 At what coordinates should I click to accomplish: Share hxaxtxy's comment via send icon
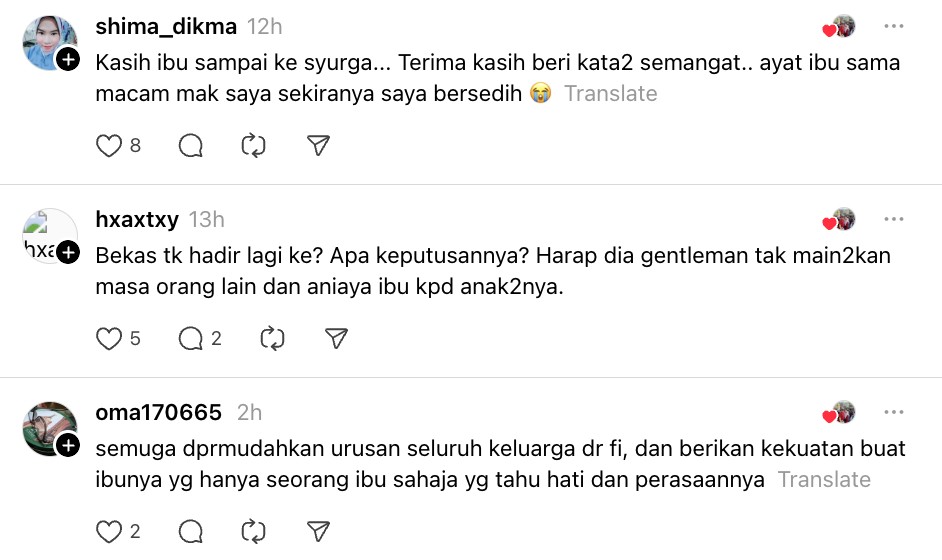pos(336,339)
